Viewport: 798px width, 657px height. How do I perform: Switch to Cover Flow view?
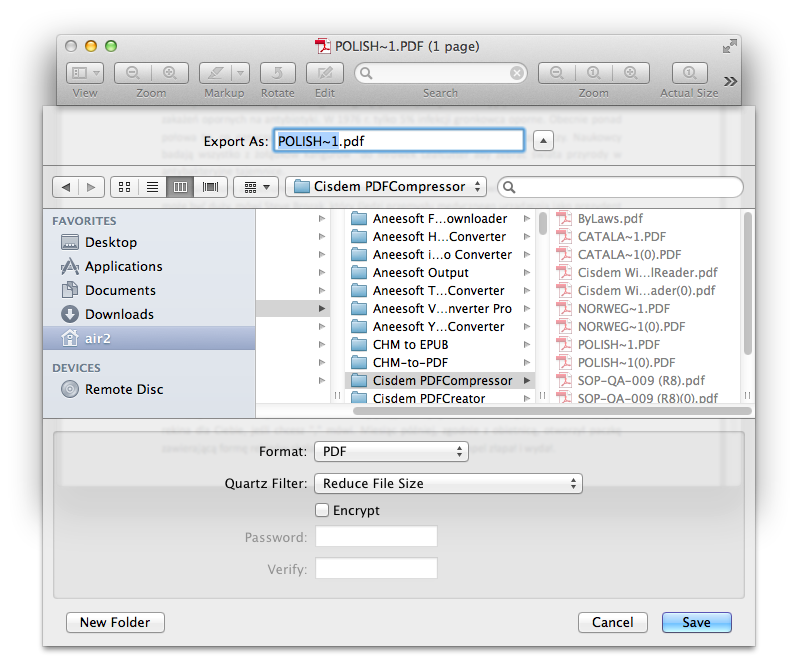click(210, 187)
